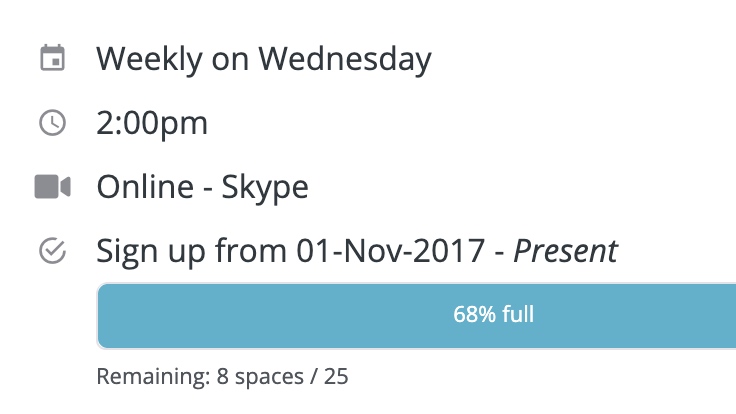Image resolution: width=736 pixels, height=414 pixels.
Task: Click the total capacity number 25
Action: click(336, 376)
